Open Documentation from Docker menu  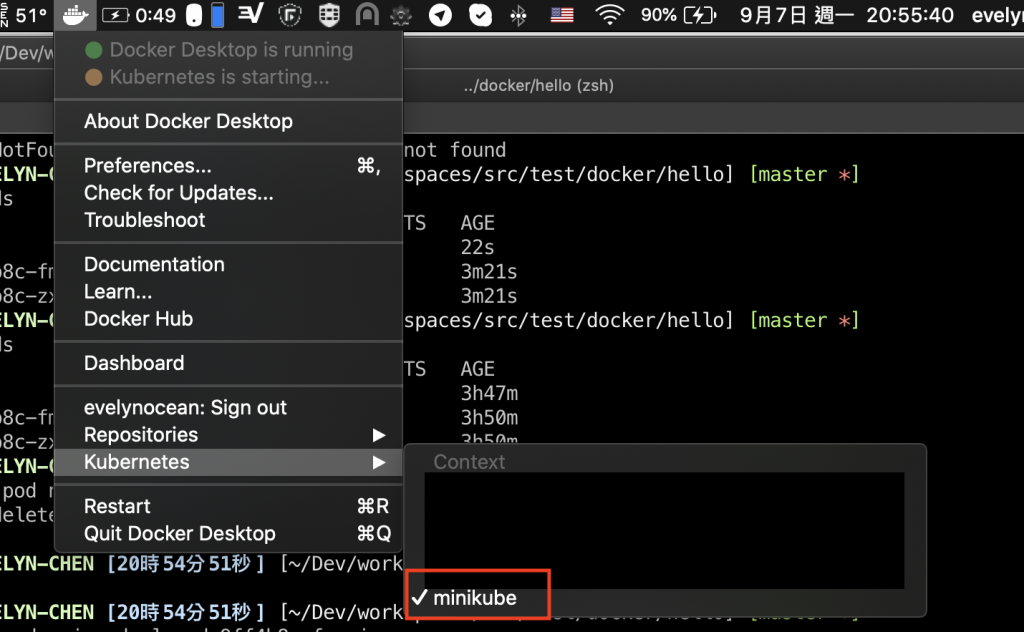[x=228, y=264]
